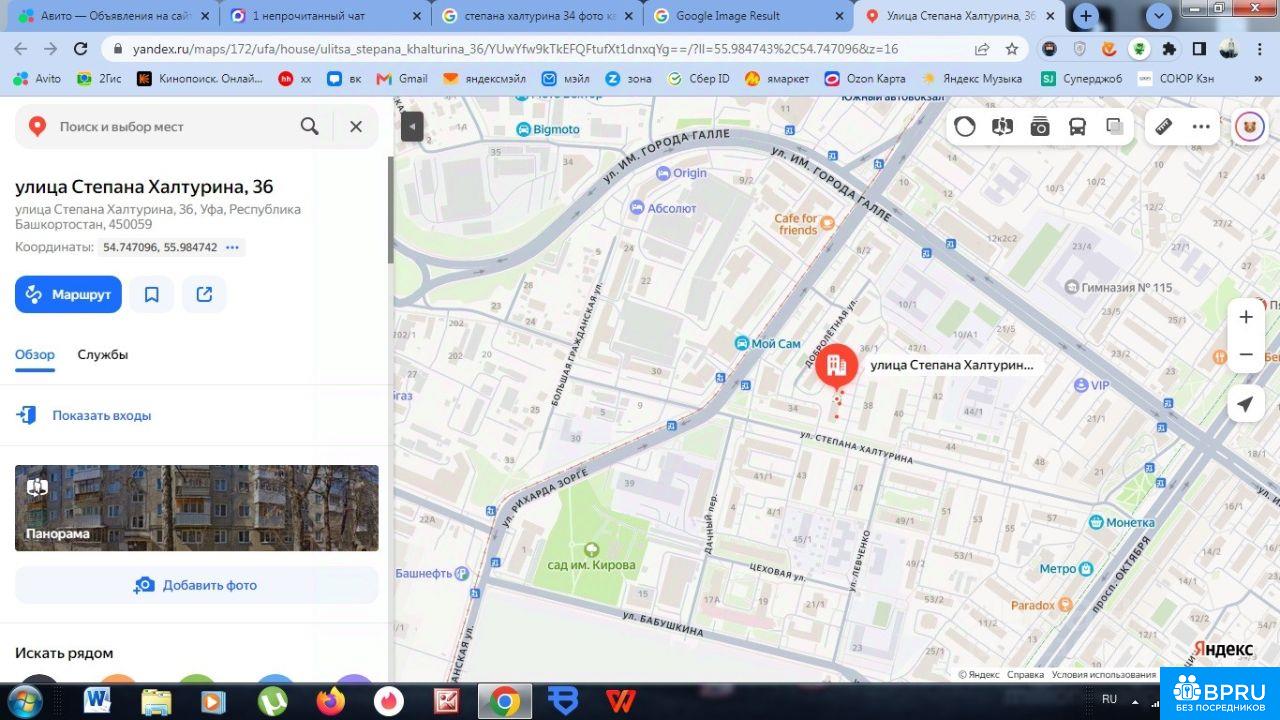Close the 'Google Image Result' tab
The height and width of the screenshot is (720, 1280).
(837, 16)
